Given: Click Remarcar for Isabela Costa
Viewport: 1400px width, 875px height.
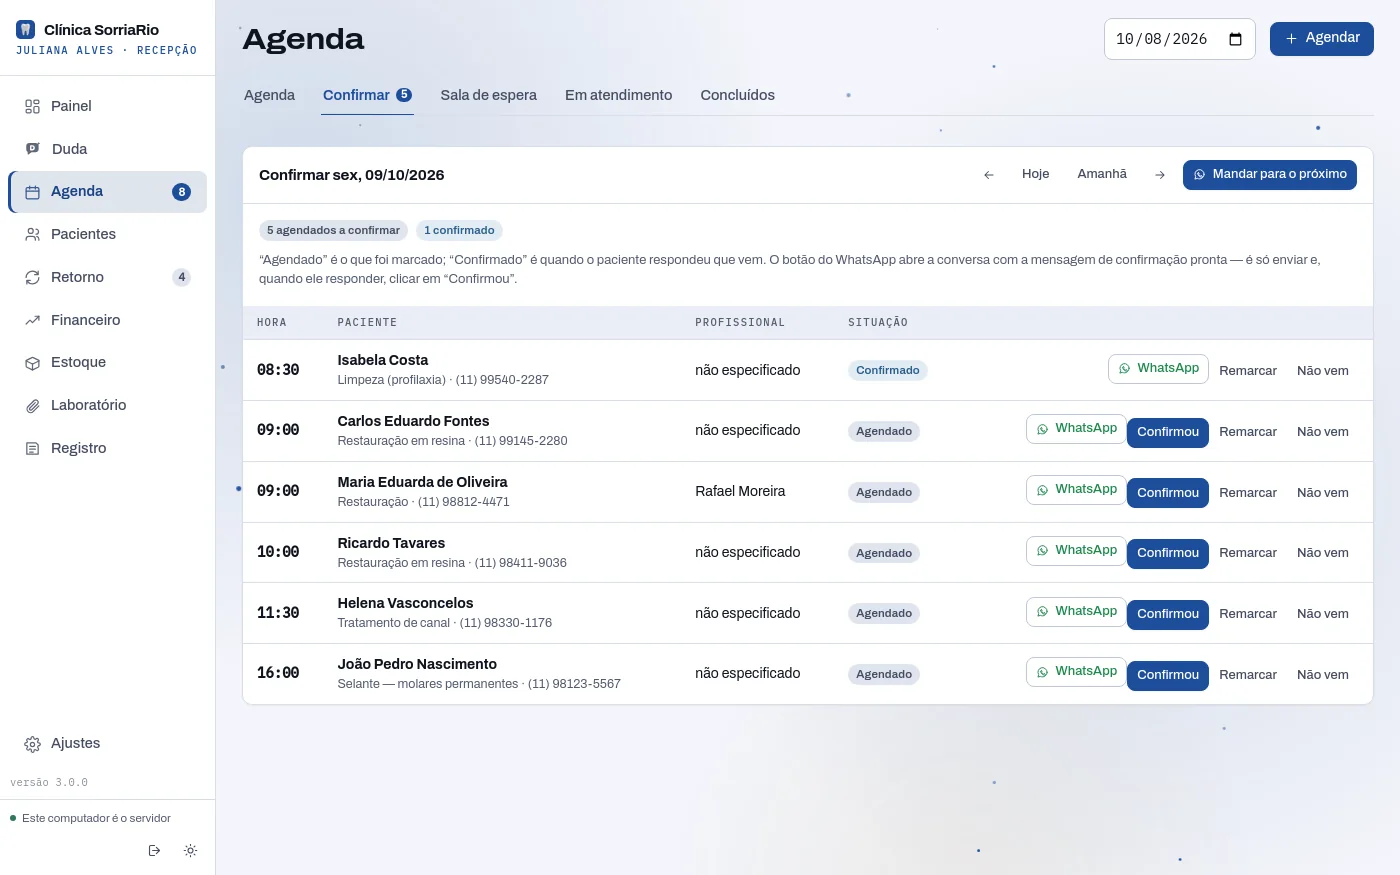Looking at the screenshot, I should click(1248, 371).
